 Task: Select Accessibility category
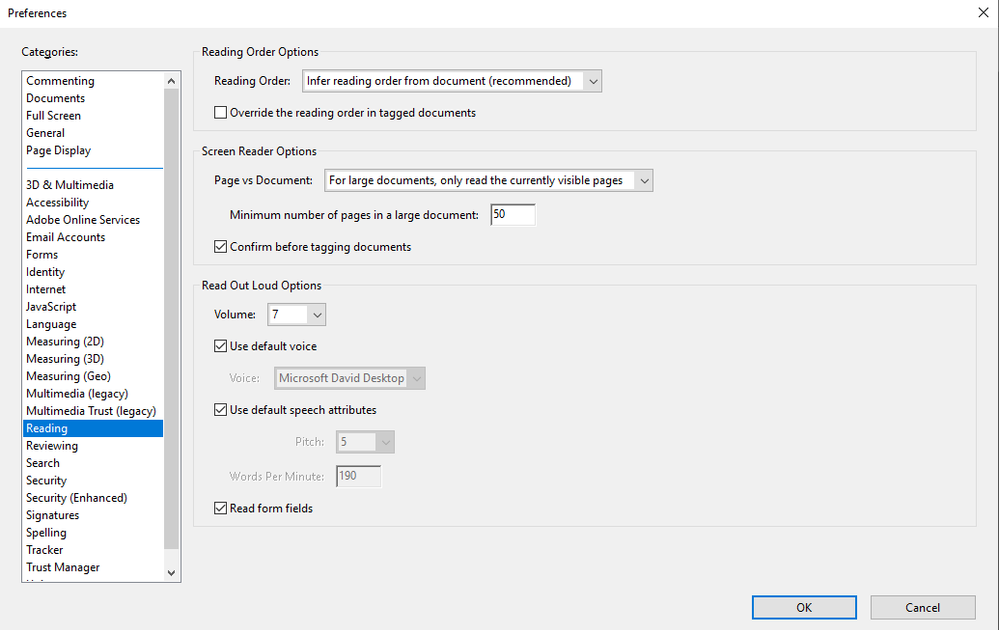tap(58, 203)
